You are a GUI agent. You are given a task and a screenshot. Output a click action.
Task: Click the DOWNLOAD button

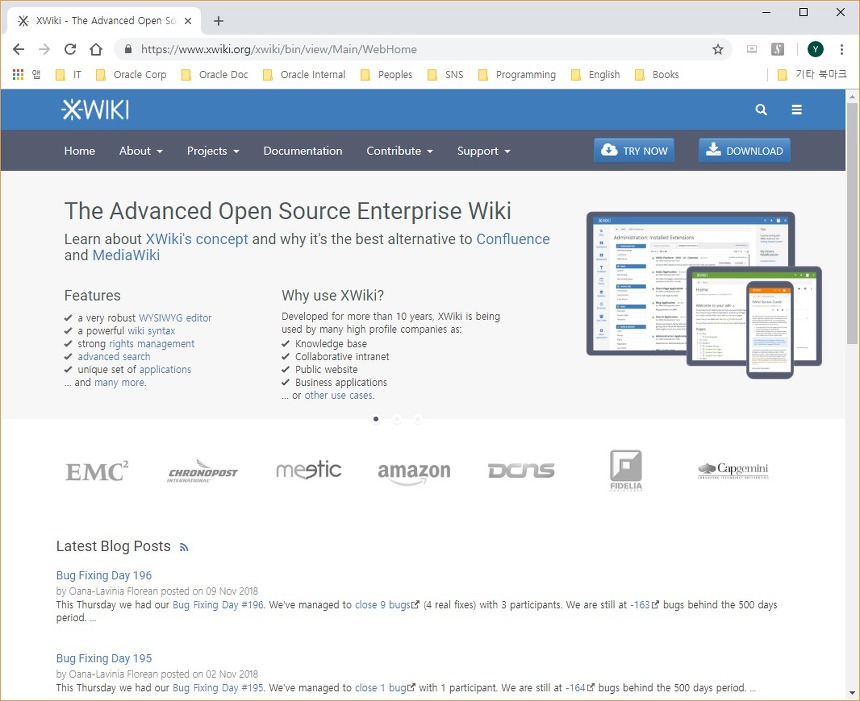pos(744,150)
